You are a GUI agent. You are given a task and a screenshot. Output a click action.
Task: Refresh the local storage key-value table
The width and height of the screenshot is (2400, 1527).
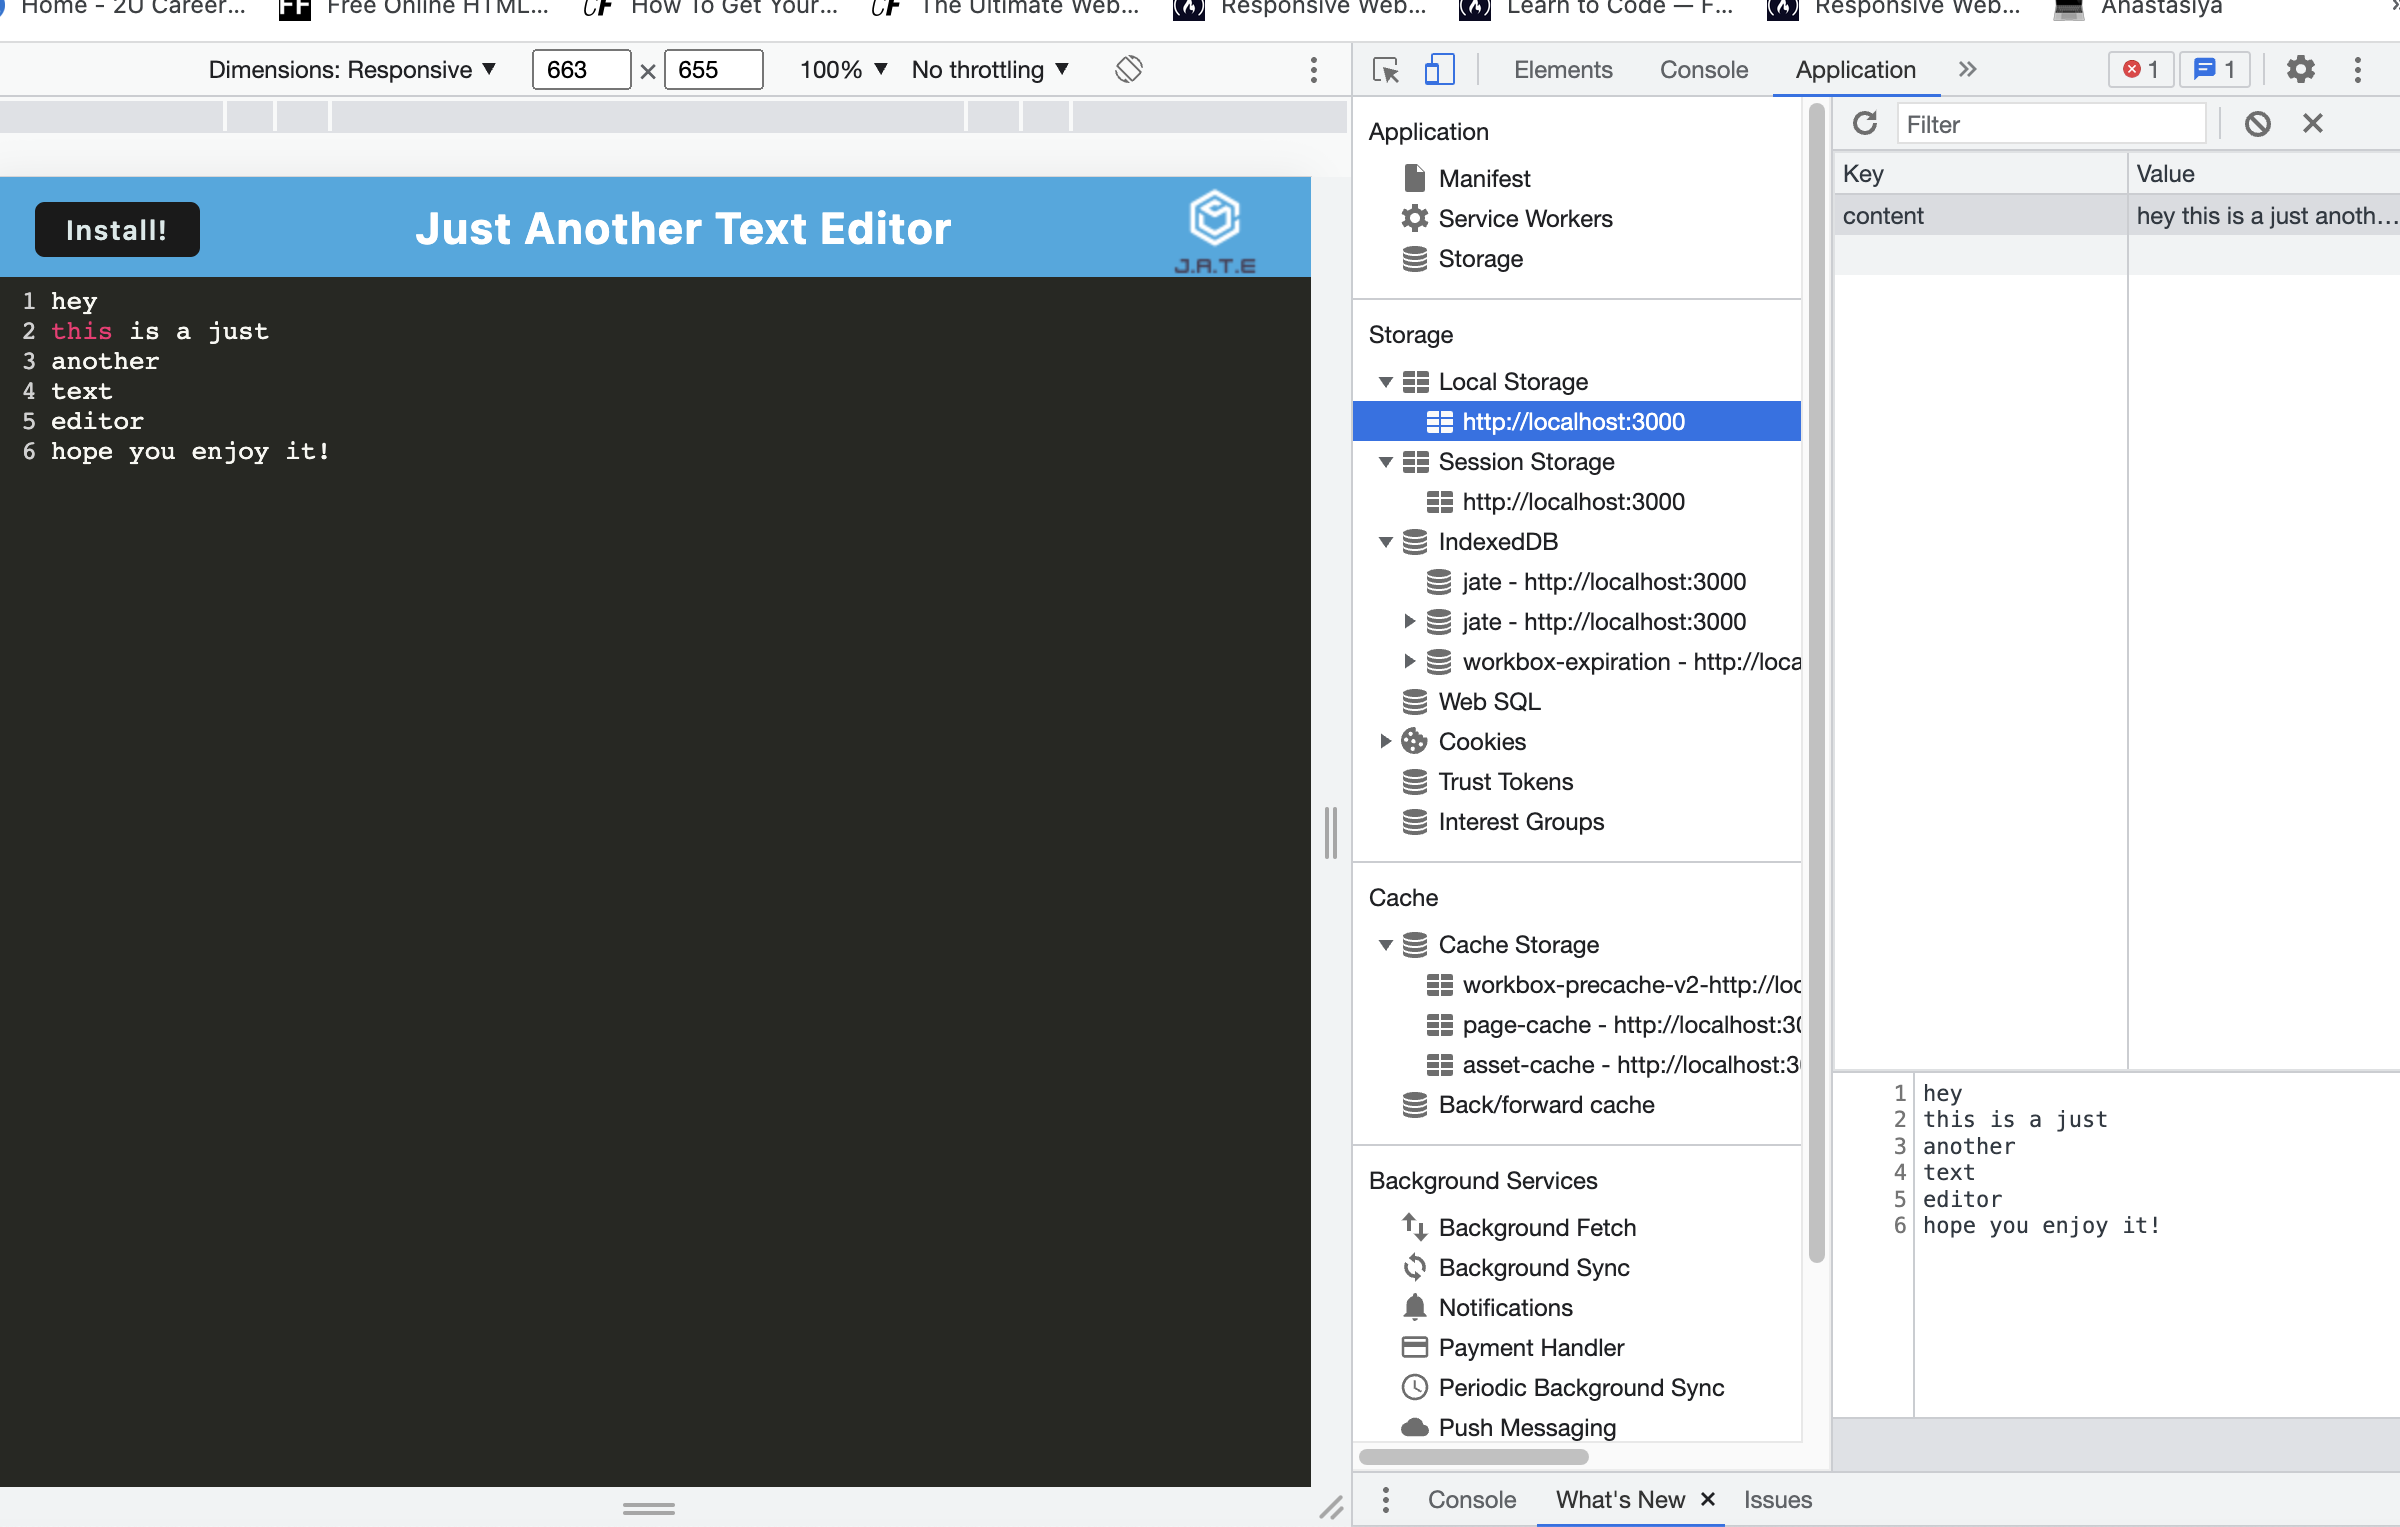1866,123
